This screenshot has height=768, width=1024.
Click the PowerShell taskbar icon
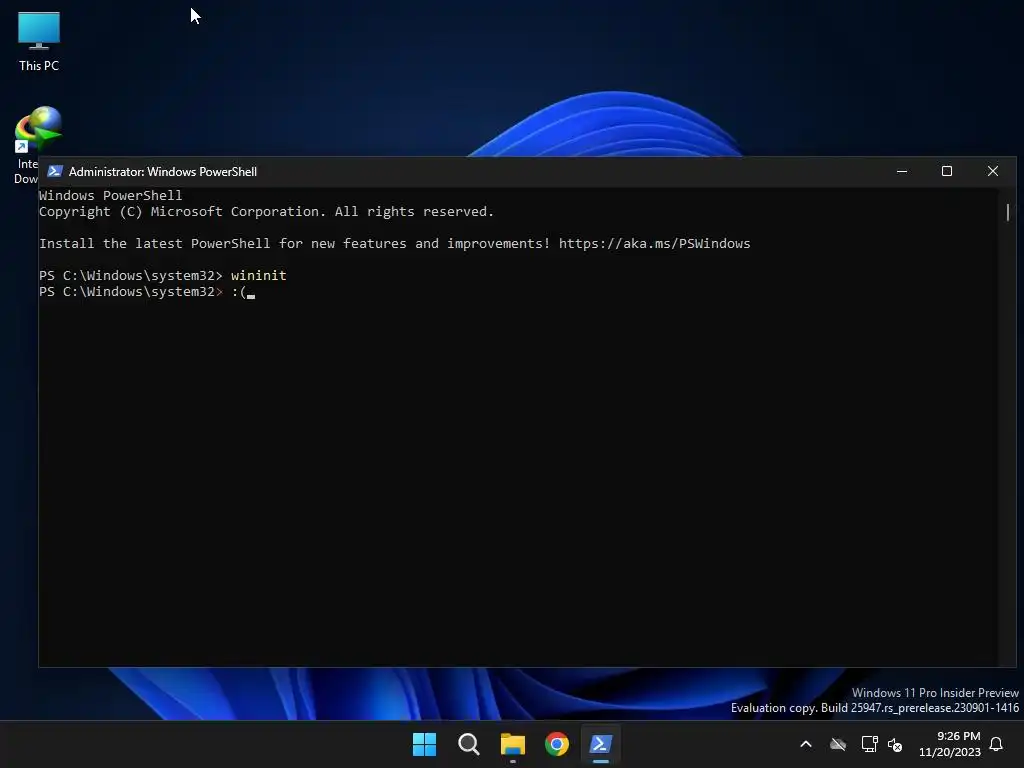(x=601, y=744)
